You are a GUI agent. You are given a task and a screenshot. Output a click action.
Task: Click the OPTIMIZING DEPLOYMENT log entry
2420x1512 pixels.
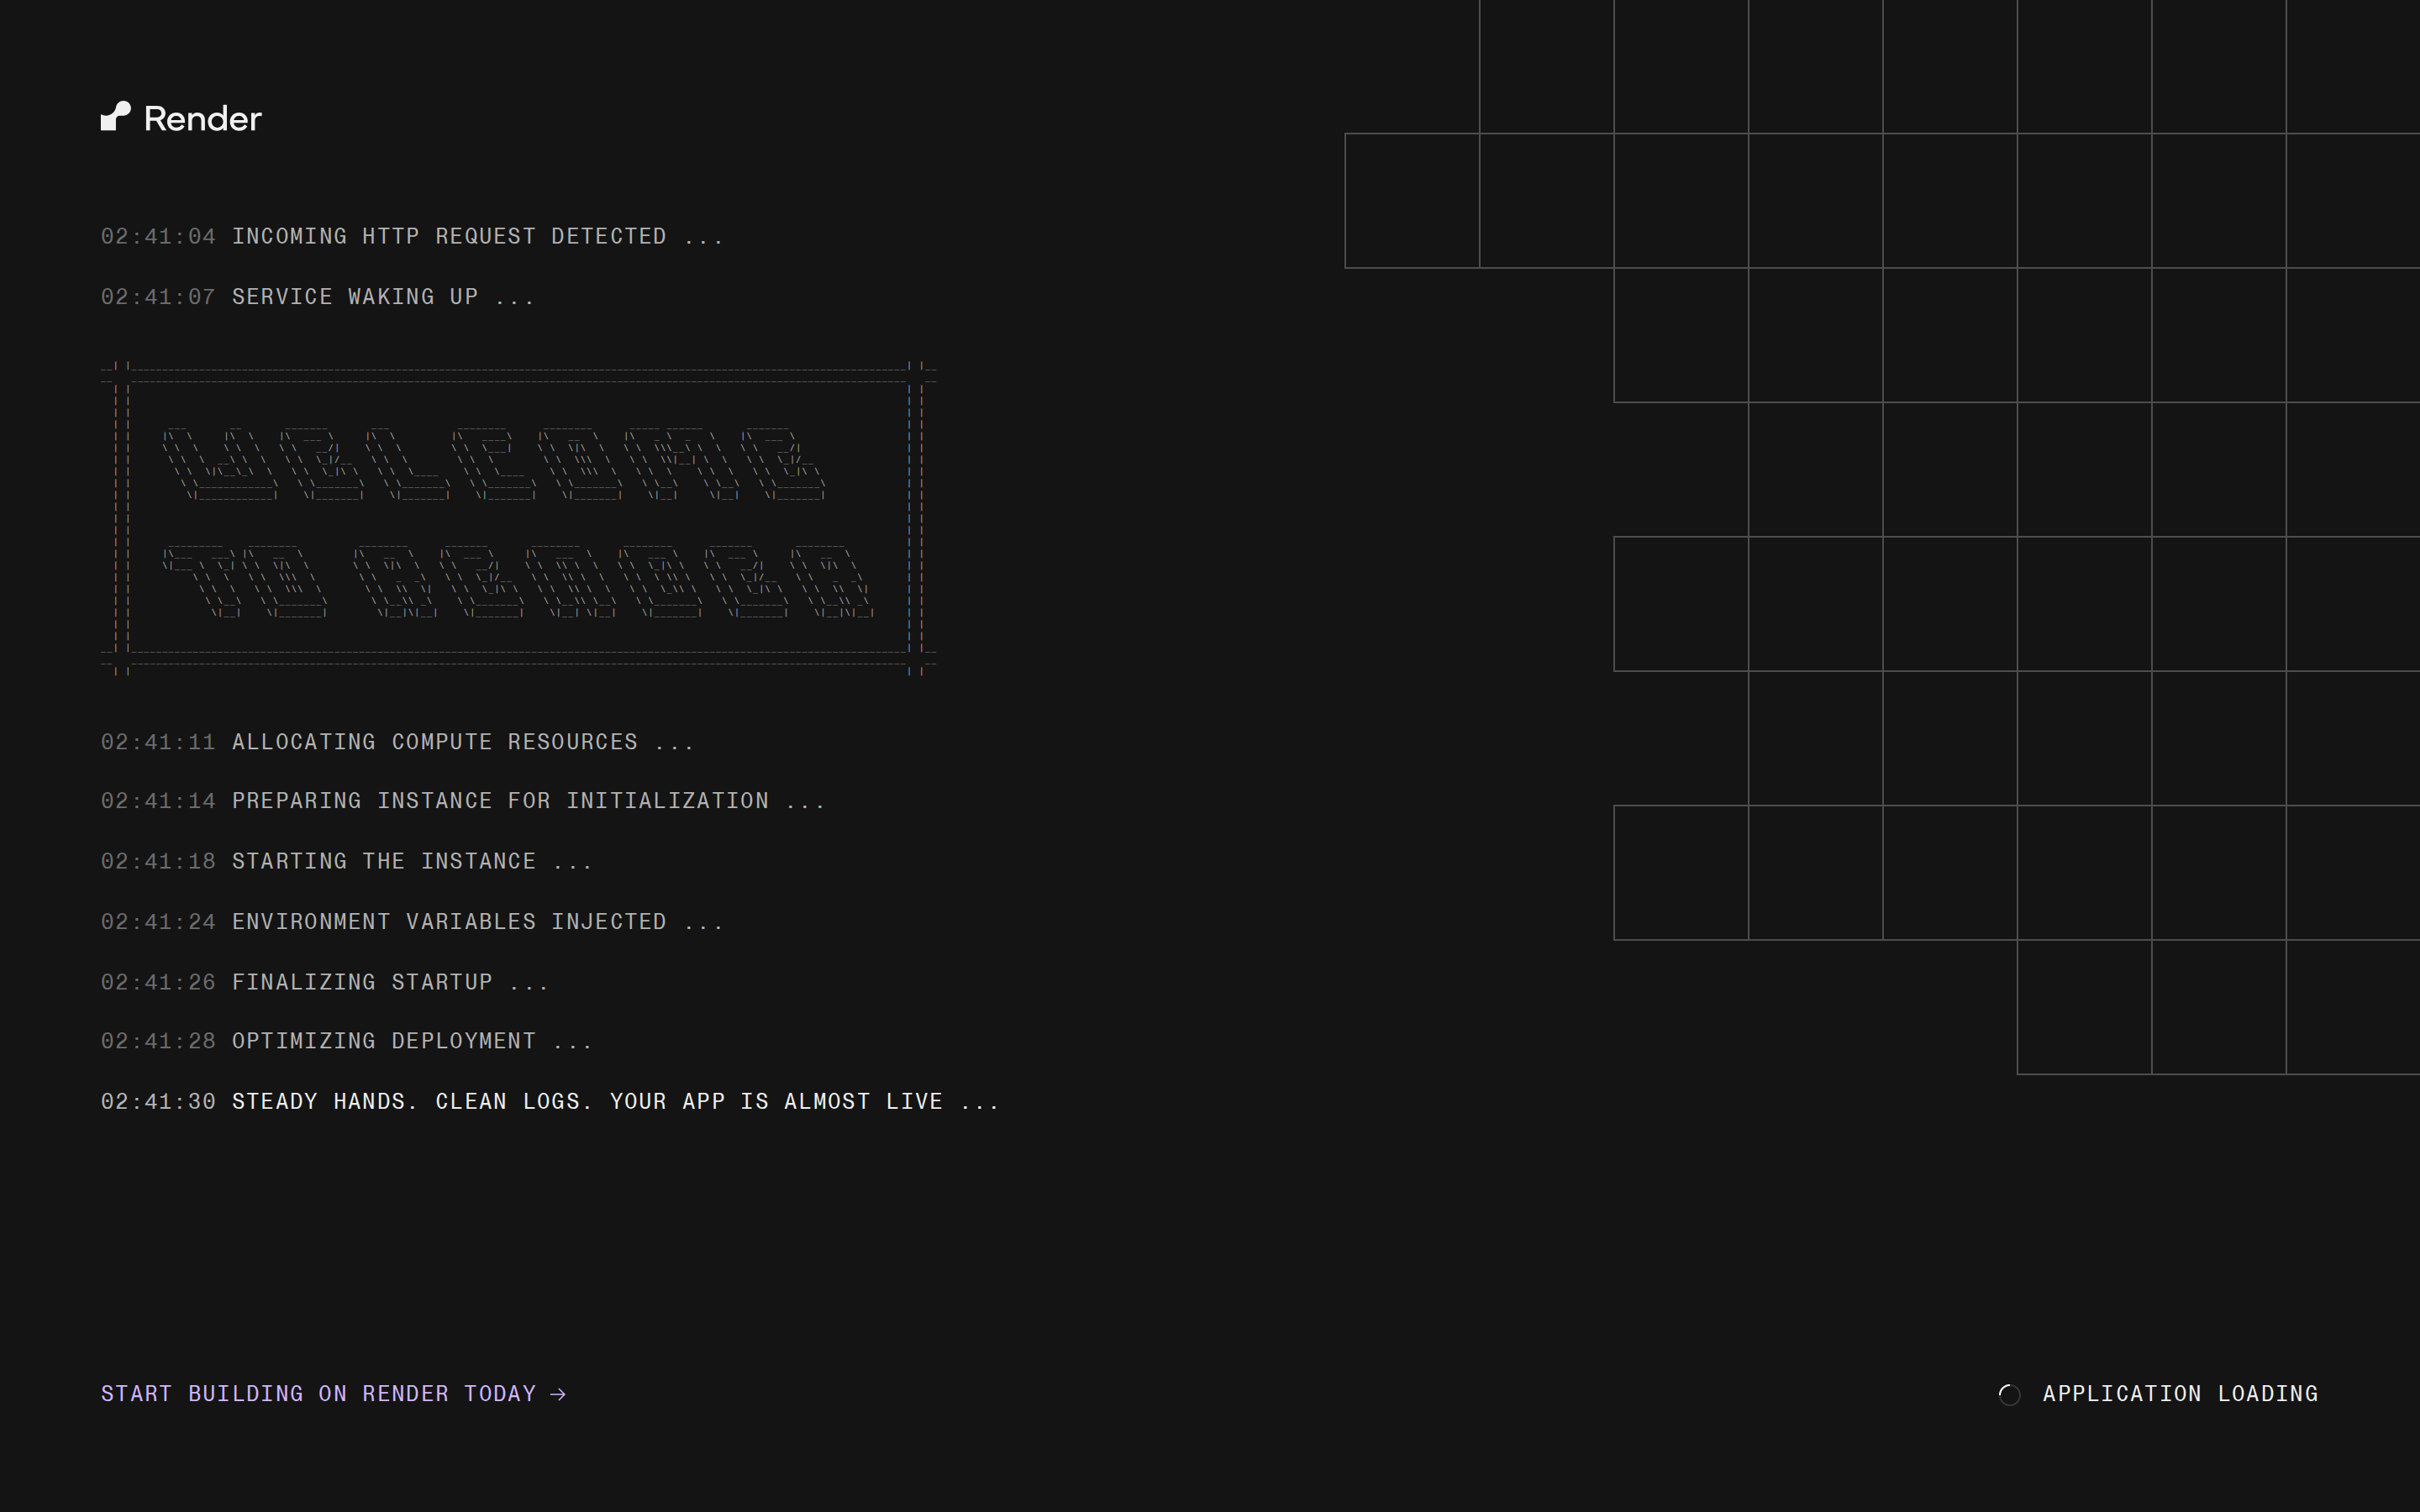pos(346,1040)
